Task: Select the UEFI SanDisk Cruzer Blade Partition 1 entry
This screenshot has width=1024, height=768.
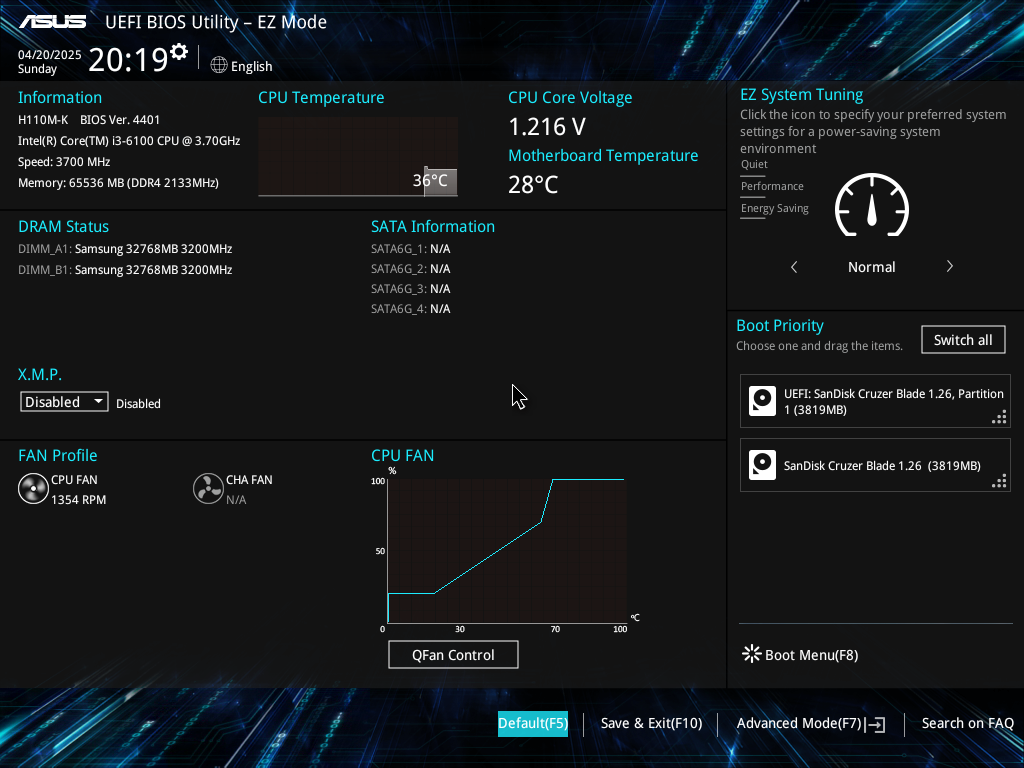Action: click(x=875, y=401)
